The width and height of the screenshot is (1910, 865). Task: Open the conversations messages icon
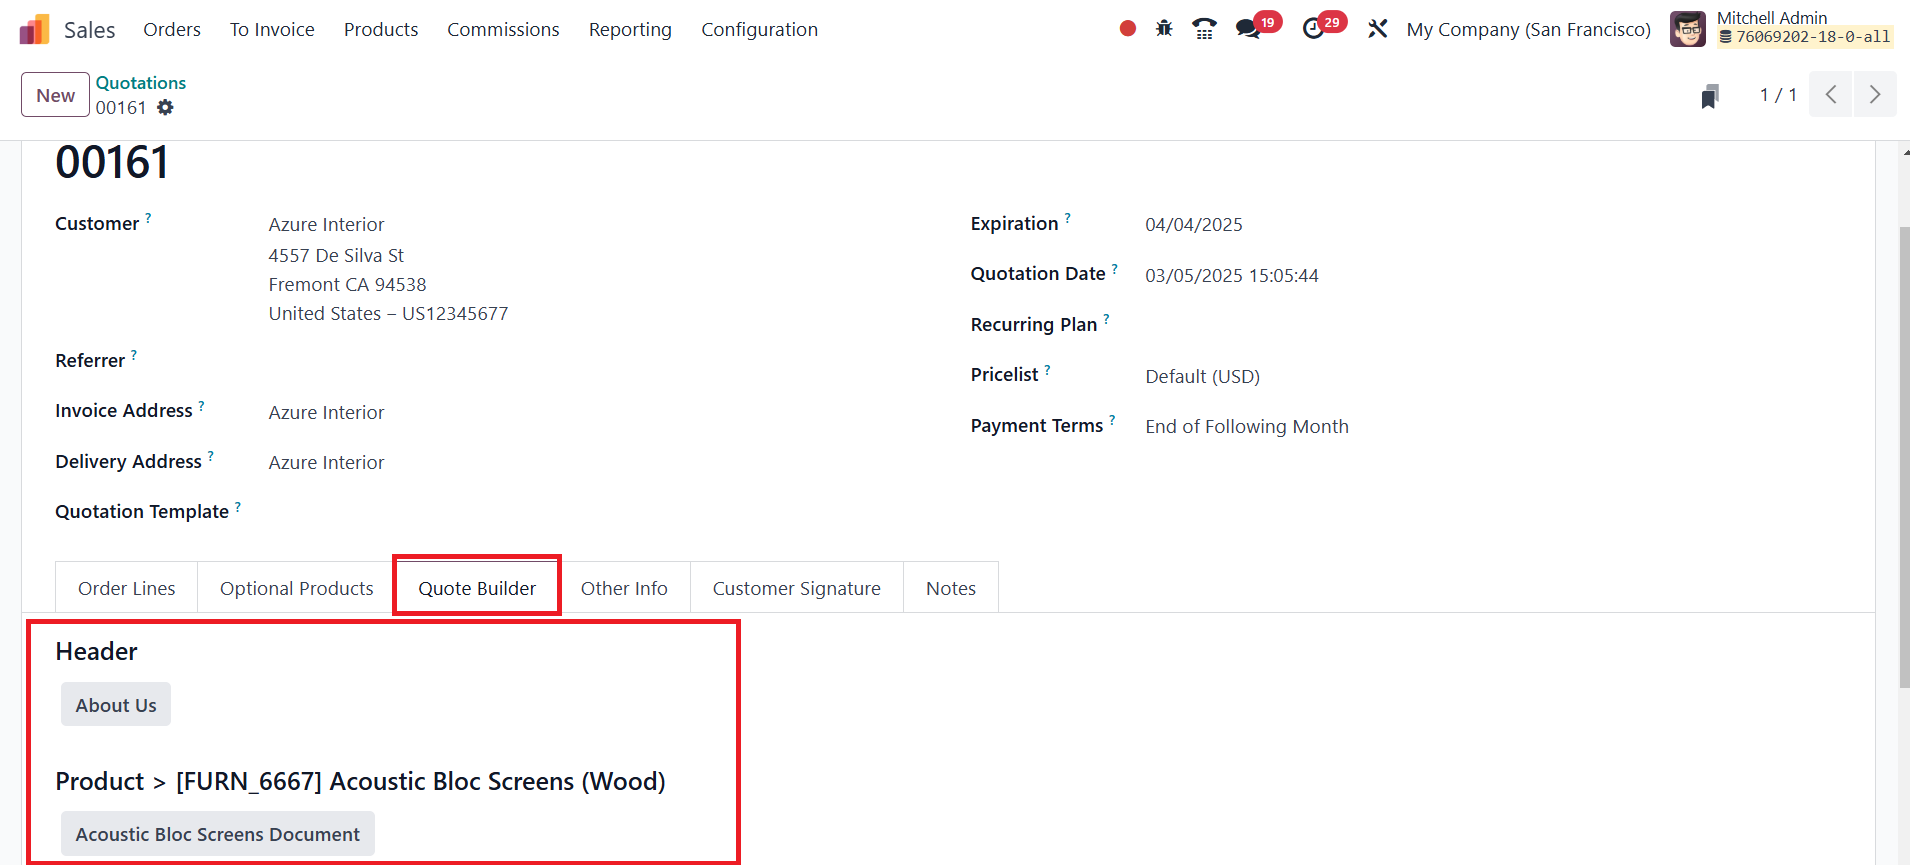coord(1248,29)
